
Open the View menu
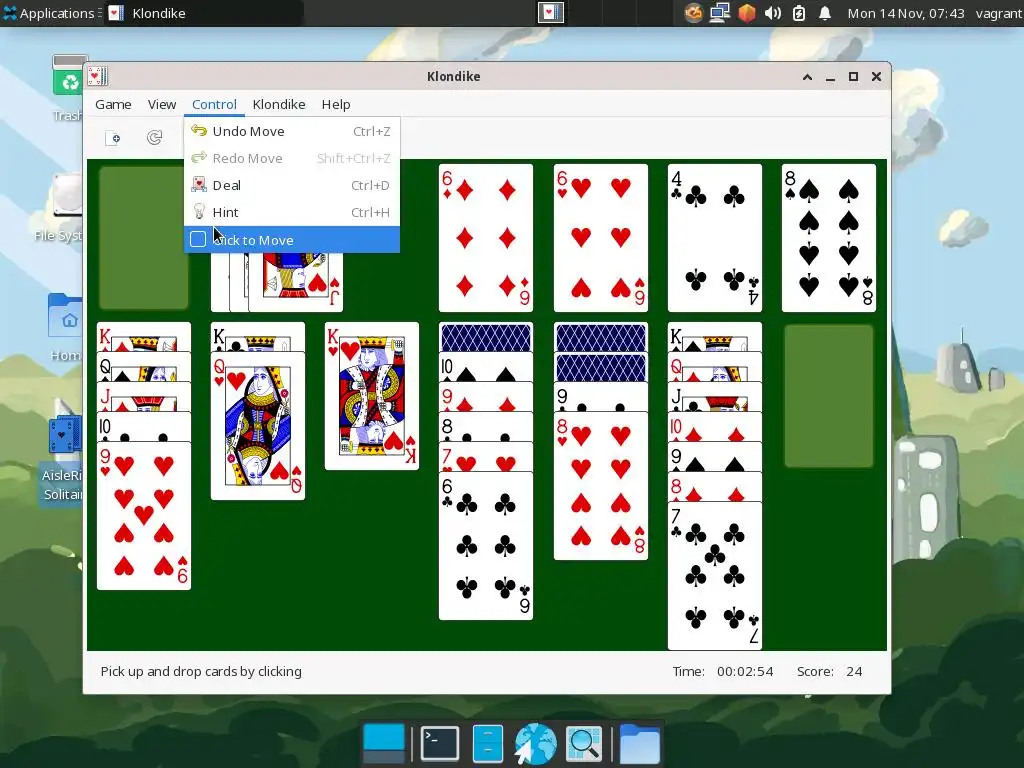pos(161,104)
